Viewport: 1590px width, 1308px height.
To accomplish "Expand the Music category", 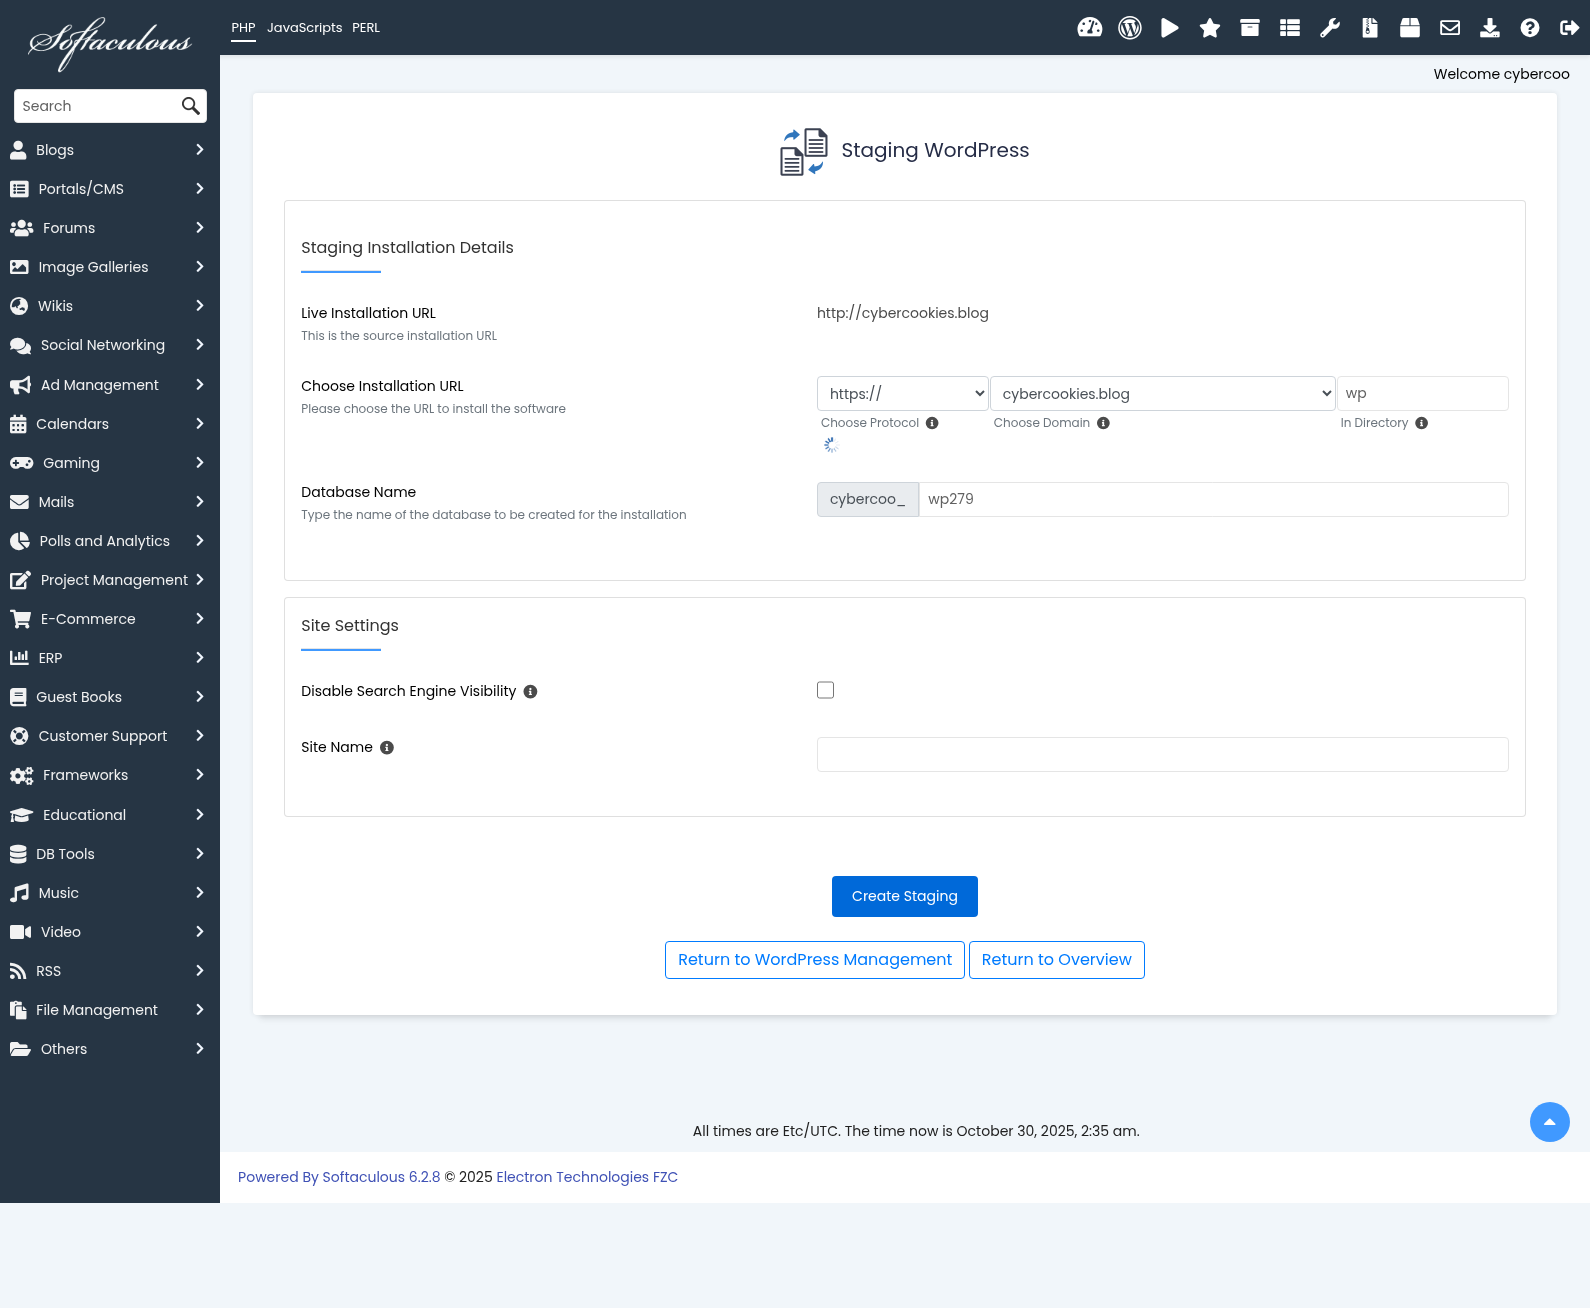I will [x=110, y=893].
